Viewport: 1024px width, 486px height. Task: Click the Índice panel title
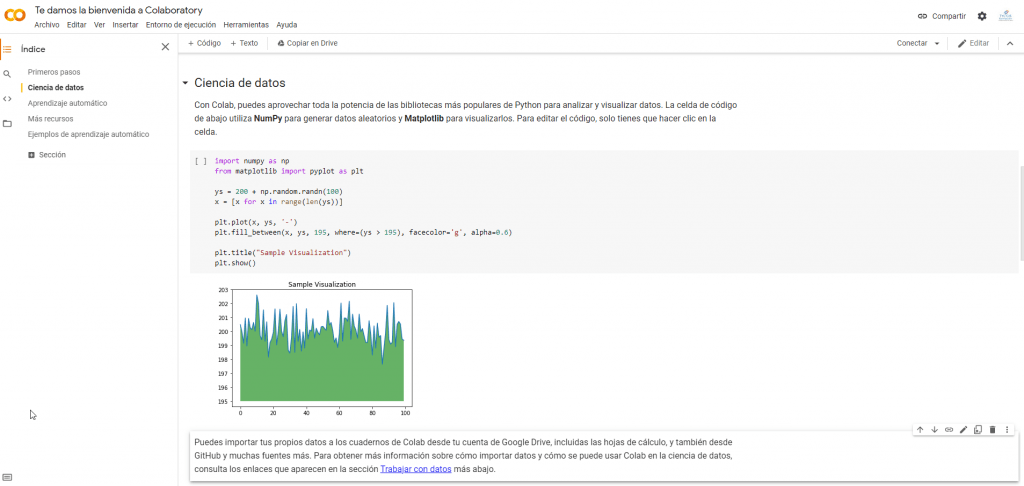tap(33, 49)
